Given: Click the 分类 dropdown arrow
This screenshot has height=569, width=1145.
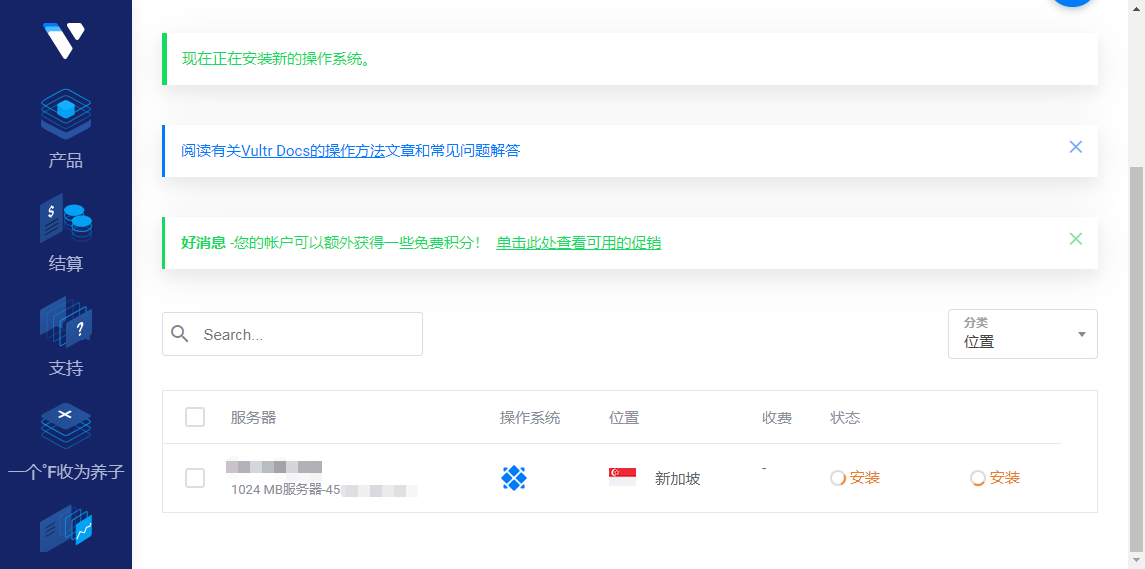Looking at the screenshot, I should coord(1081,334).
